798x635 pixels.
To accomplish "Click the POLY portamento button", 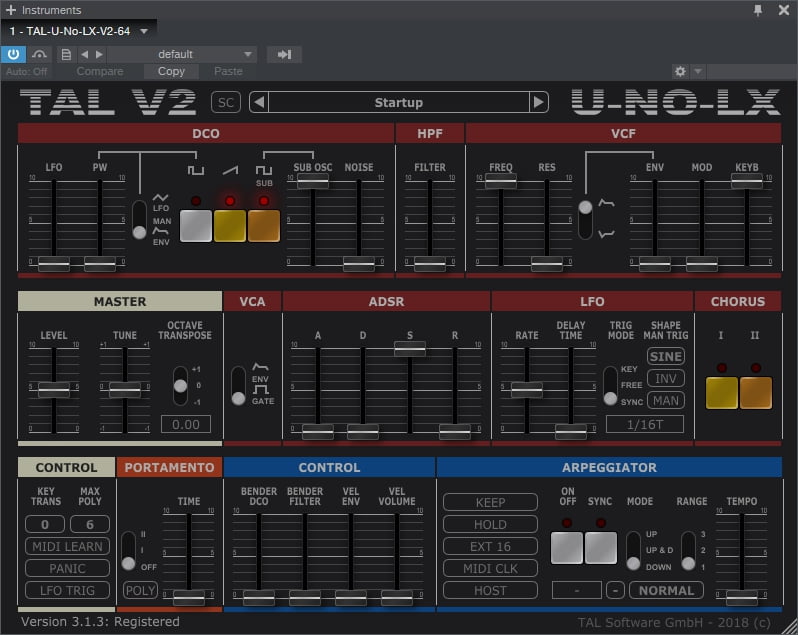I will coord(140,590).
